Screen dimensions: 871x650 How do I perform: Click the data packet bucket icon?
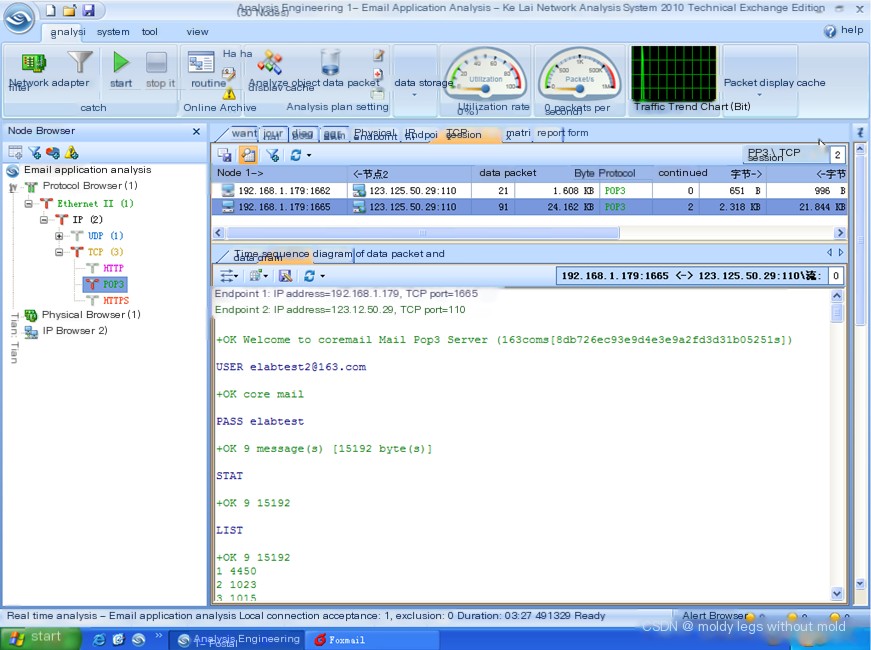pos(330,63)
